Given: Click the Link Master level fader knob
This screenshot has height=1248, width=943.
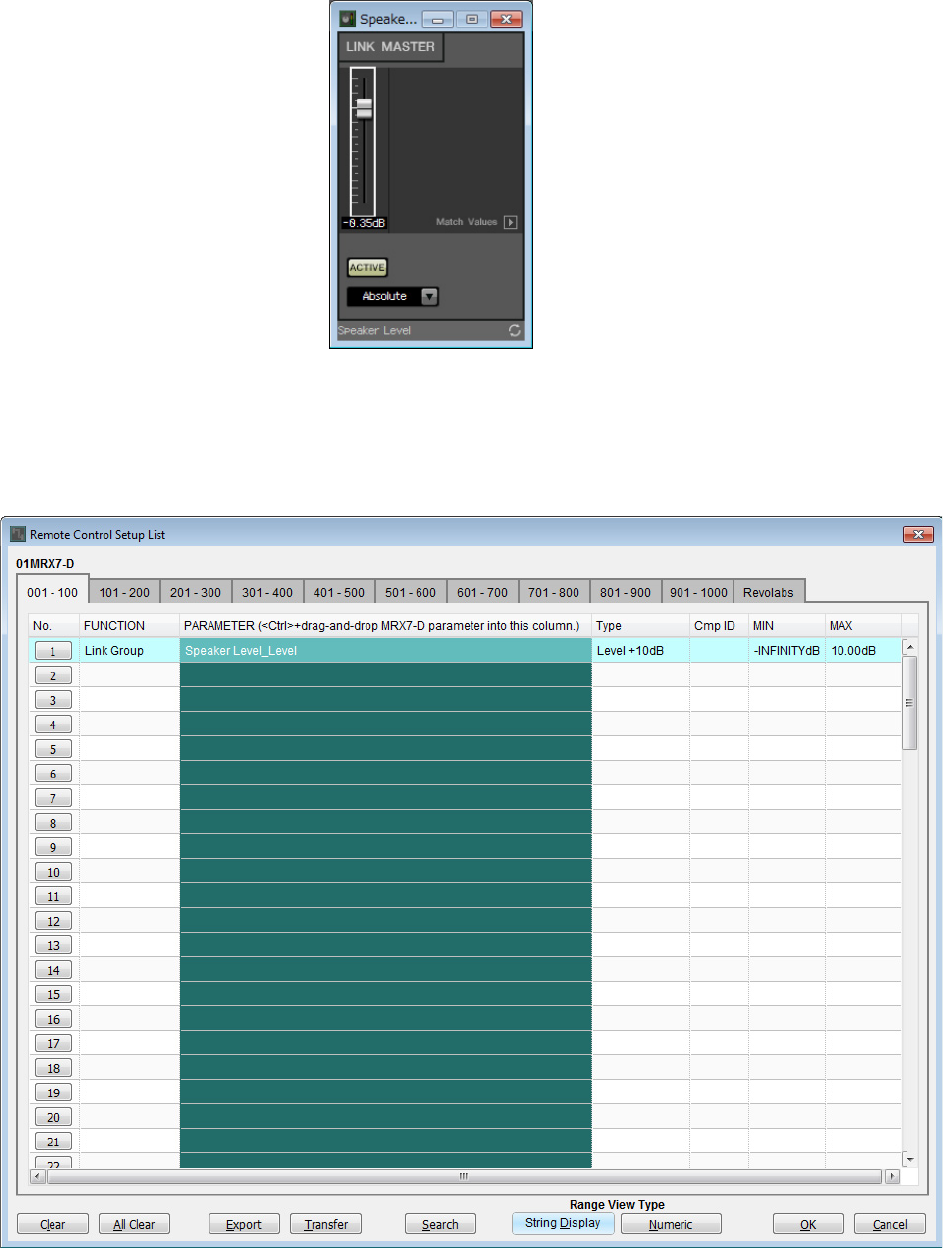Looking at the screenshot, I should pos(364,109).
